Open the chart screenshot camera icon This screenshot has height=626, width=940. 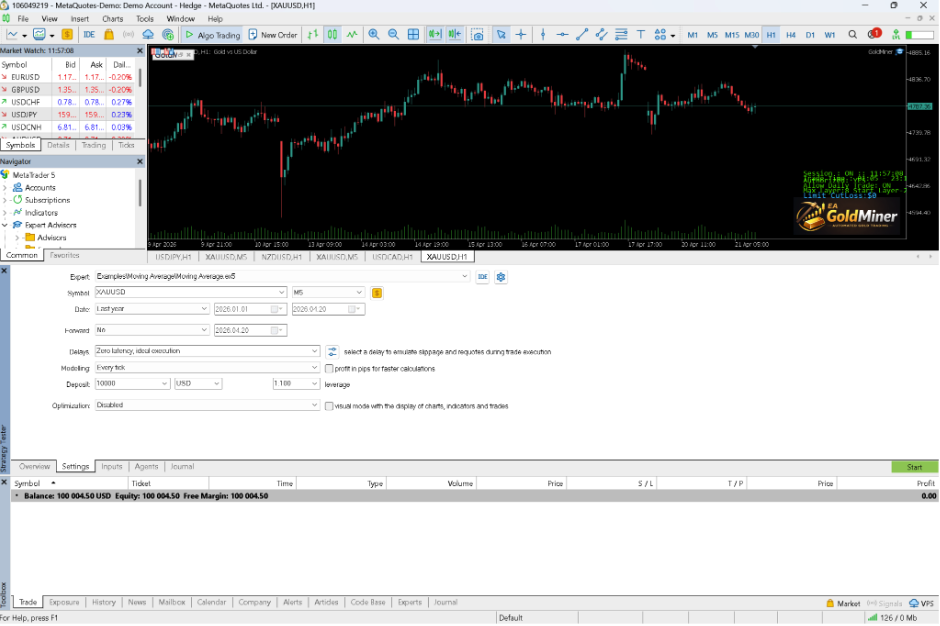477,35
